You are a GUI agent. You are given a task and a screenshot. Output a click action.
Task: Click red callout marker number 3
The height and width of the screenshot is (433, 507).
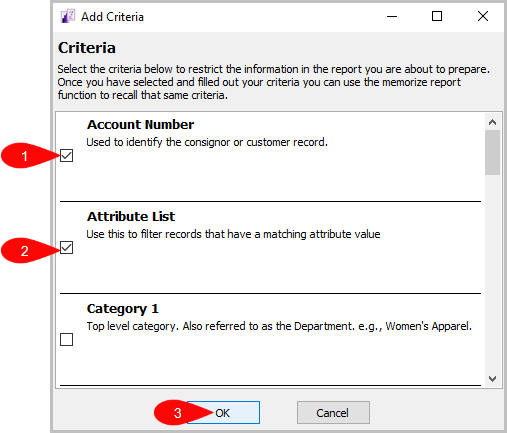(177, 413)
